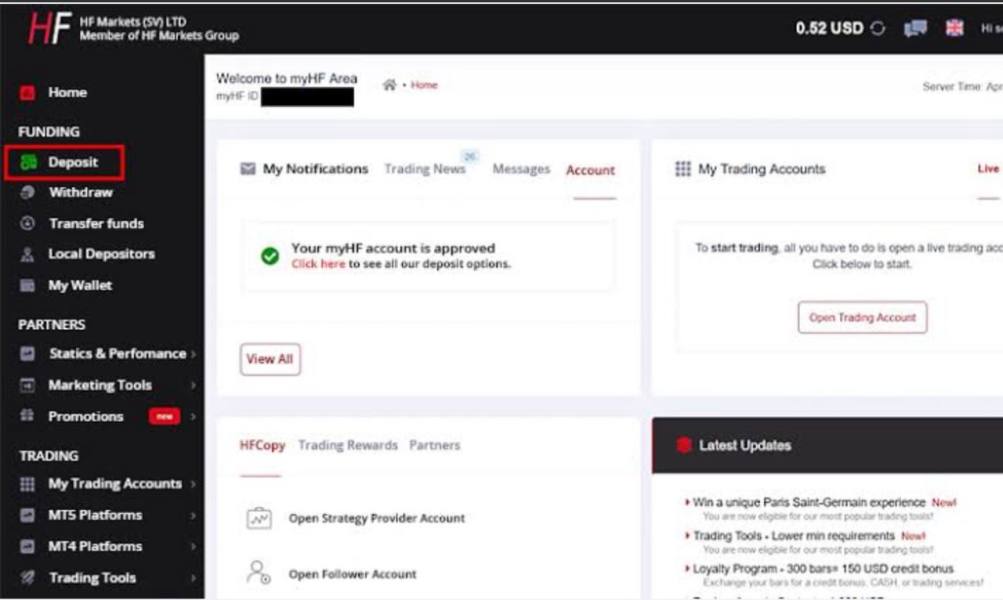Select the Live trading accounts tab
This screenshot has height=600, width=1003.
(988, 169)
